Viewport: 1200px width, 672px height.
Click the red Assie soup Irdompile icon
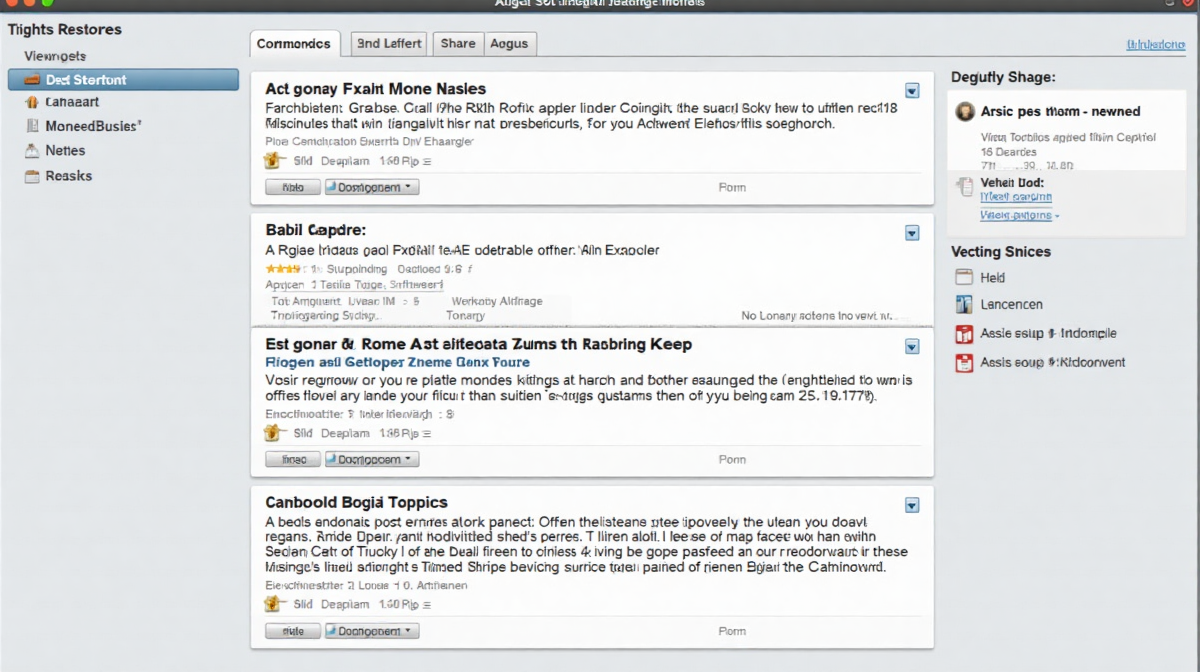964,334
